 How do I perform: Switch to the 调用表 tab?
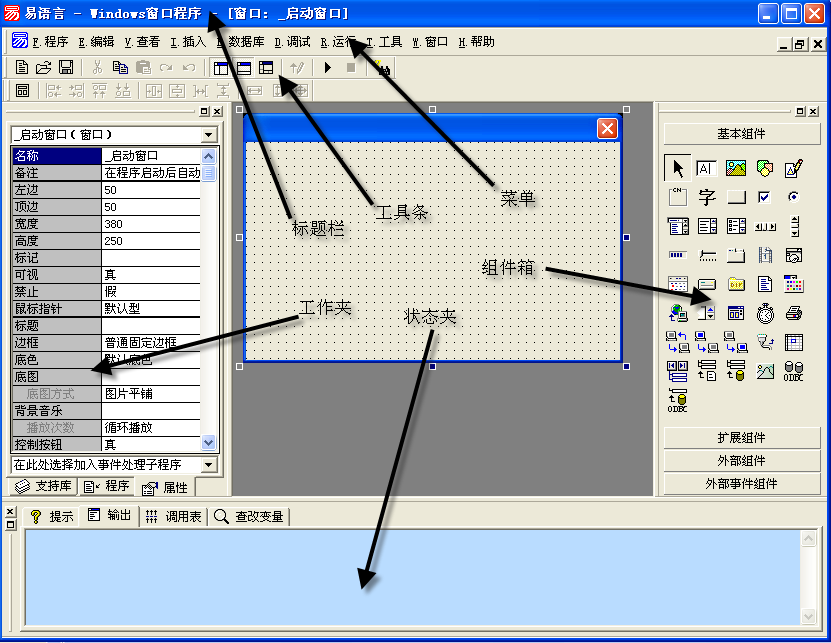click(174, 516)
